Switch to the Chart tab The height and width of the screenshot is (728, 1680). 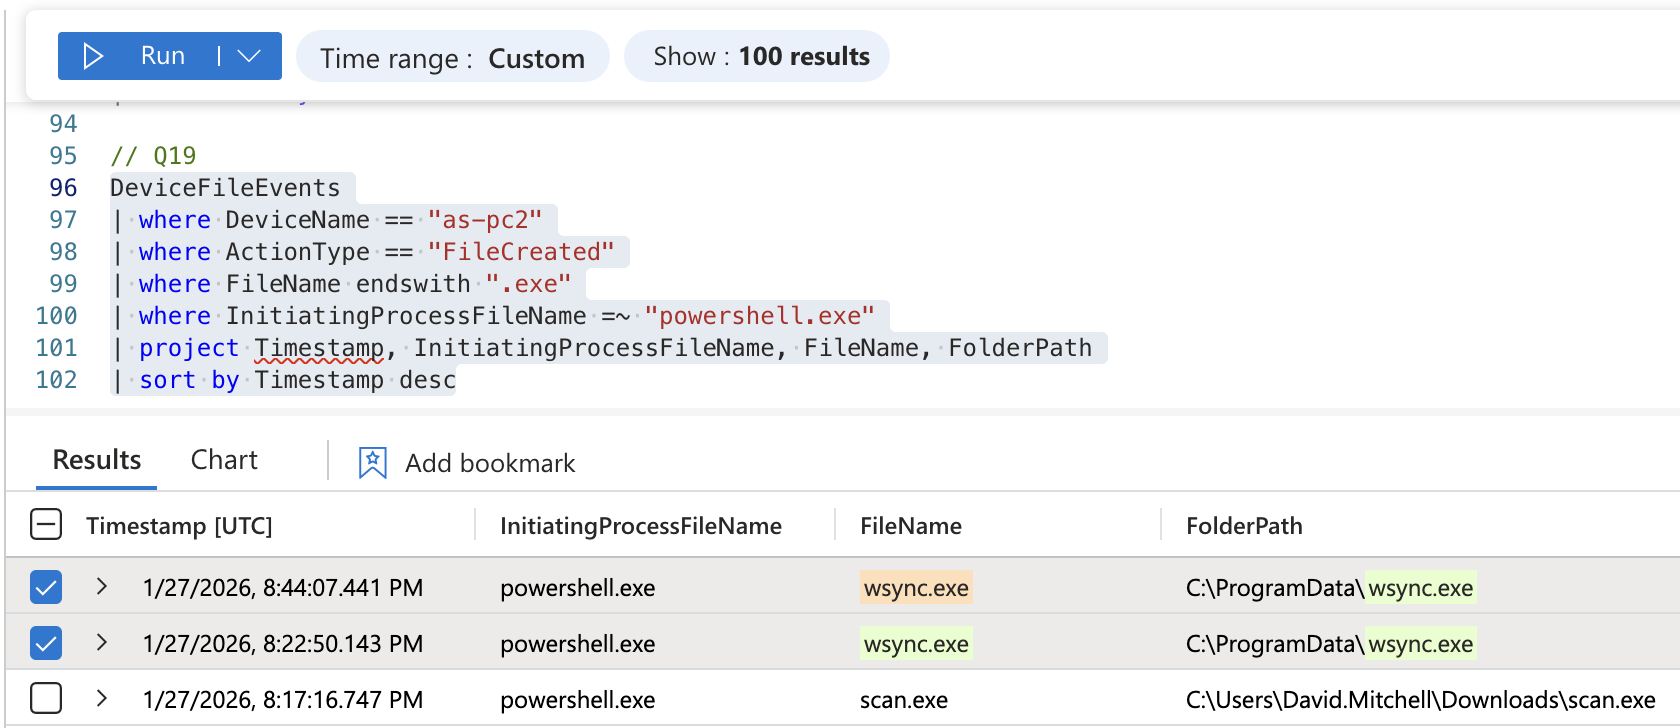224,460
